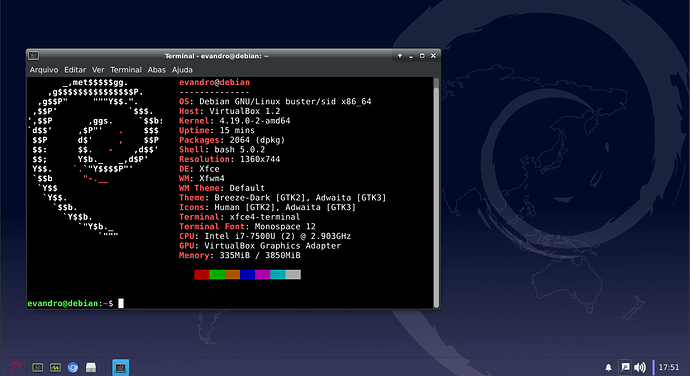Click the 17:51 panel clock
This screenshot has height=376, width=690.
(x=669, y=367)
